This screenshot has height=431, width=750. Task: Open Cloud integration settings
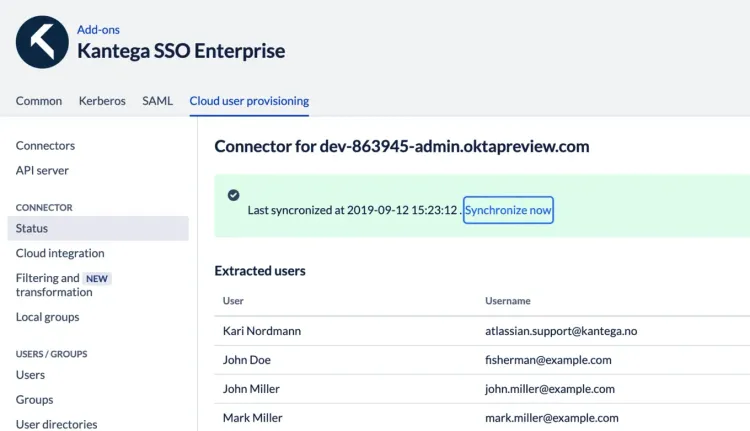pos(60,253)
